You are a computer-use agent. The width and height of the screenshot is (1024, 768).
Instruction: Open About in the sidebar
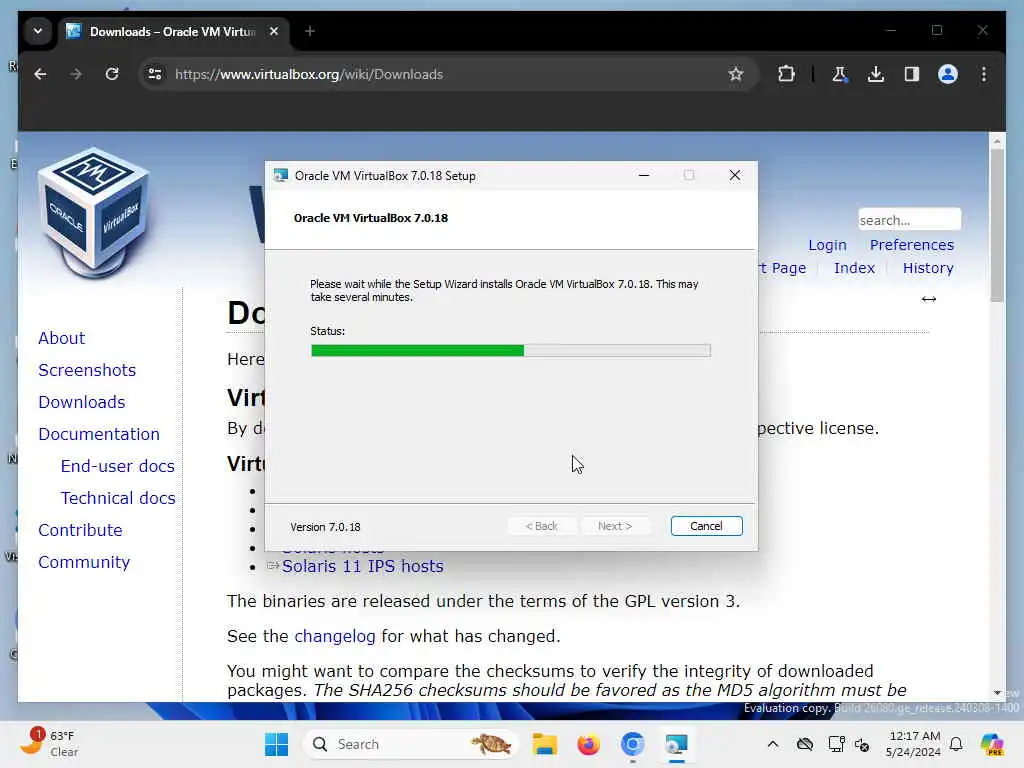coord(61,338)
